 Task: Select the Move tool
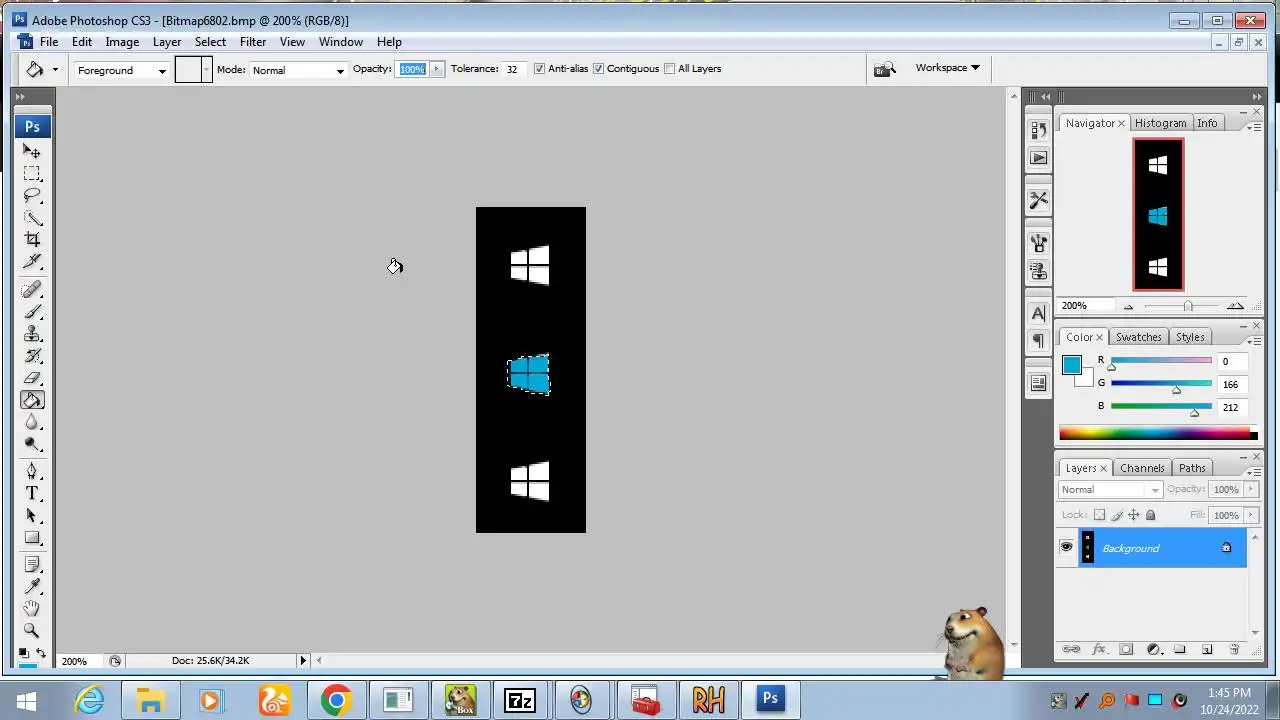pos(32,151)
